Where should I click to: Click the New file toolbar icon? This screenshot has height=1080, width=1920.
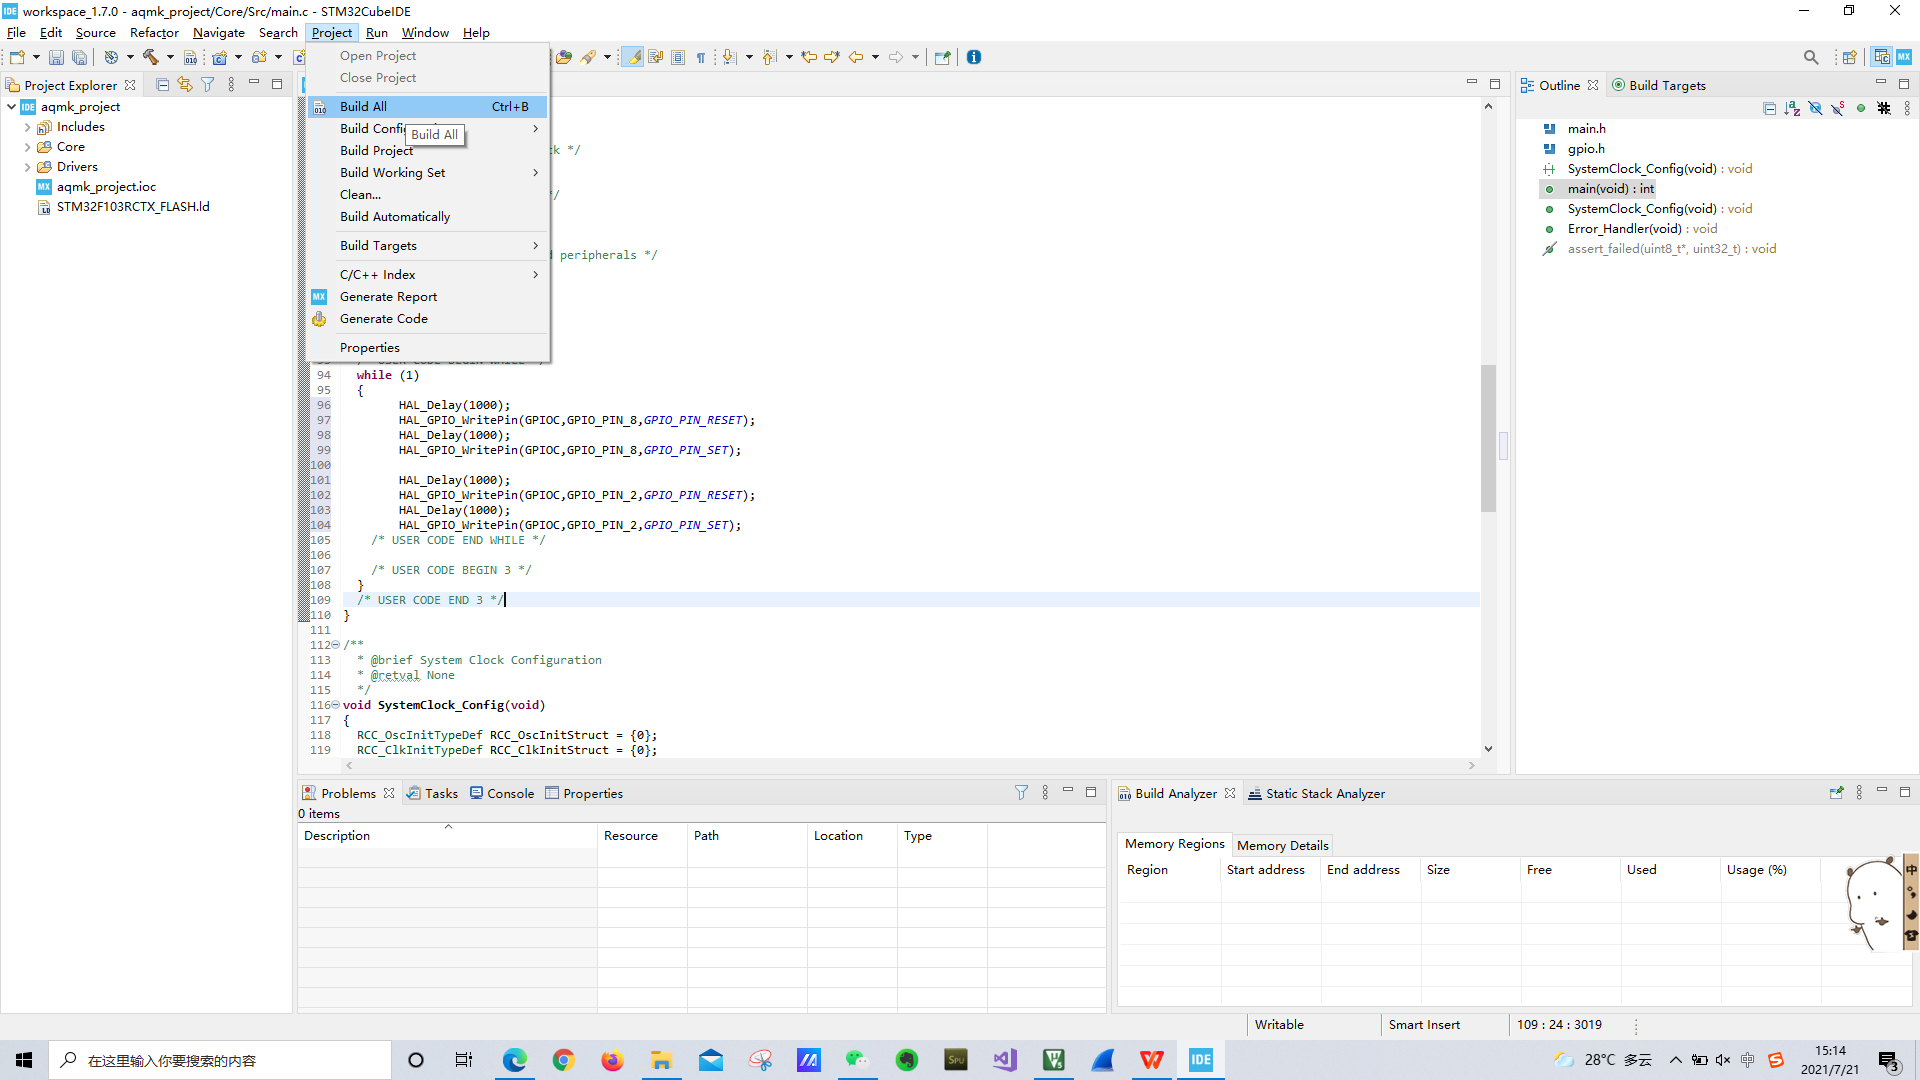tap(18, 57)
